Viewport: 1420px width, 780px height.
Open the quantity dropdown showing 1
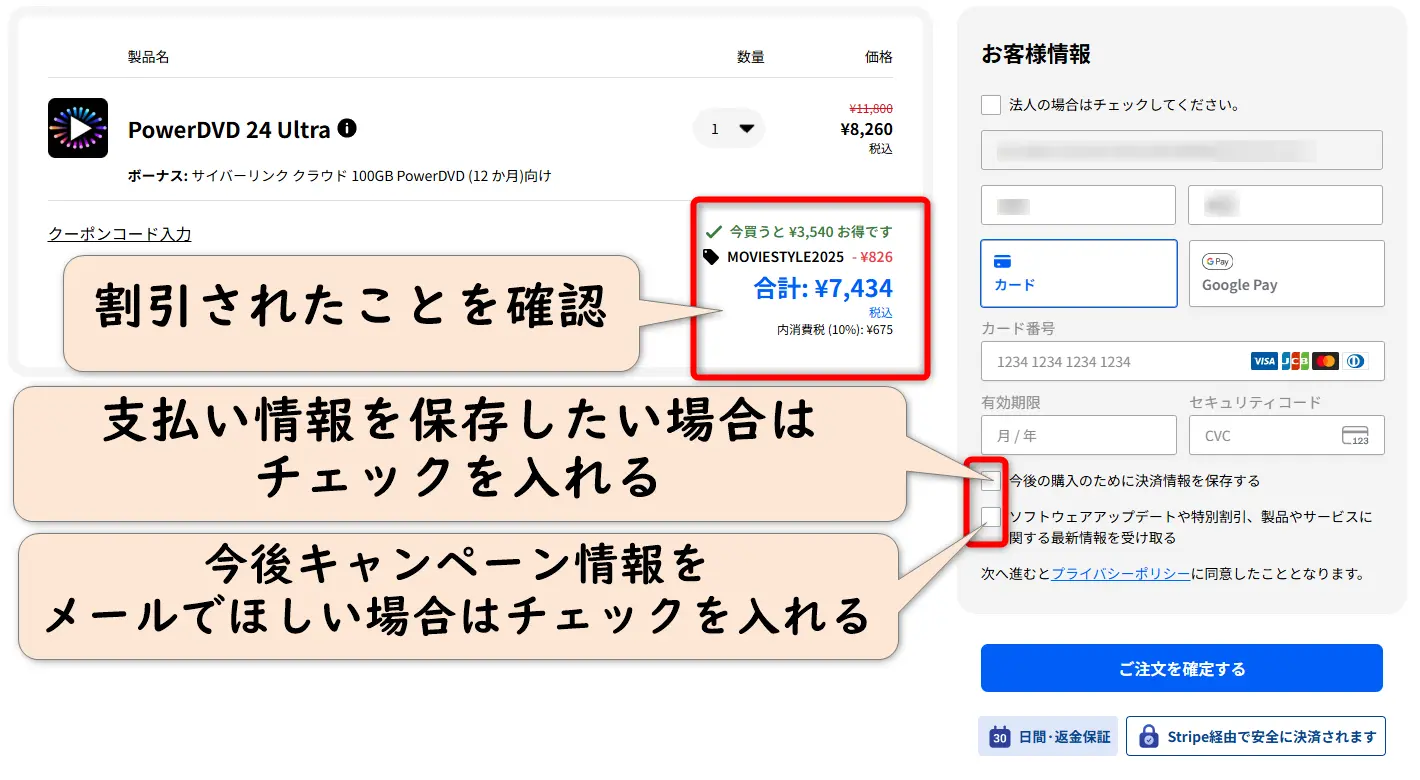point(729,128)
